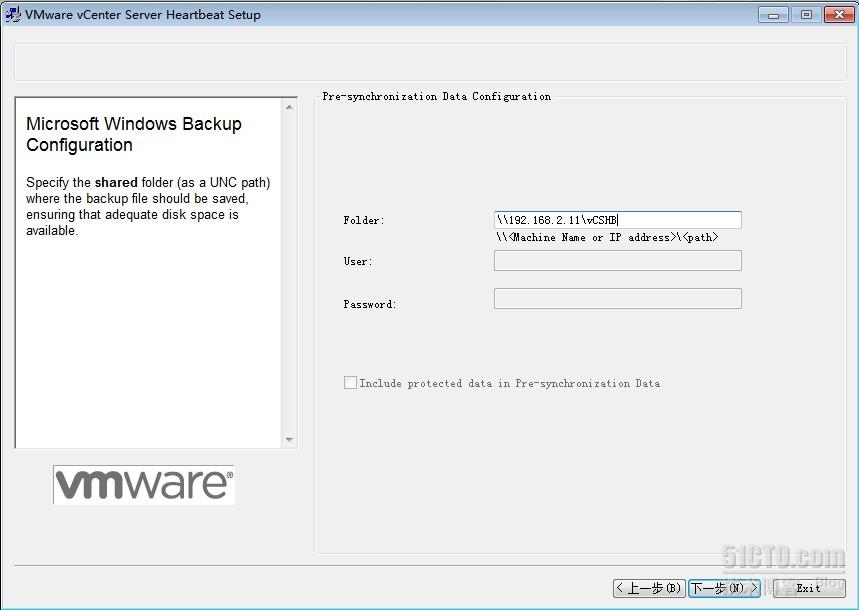Click the Folder UNC path input field

pos(617,220)
